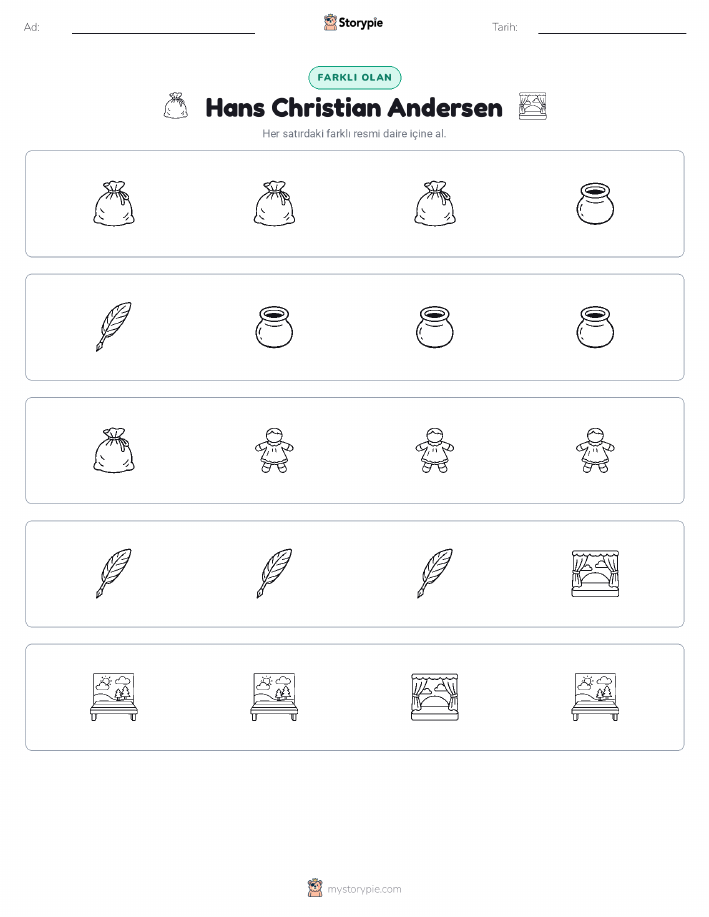Click the Ad name line field
The height and width of the screenshot is (917, 709).
163,27
